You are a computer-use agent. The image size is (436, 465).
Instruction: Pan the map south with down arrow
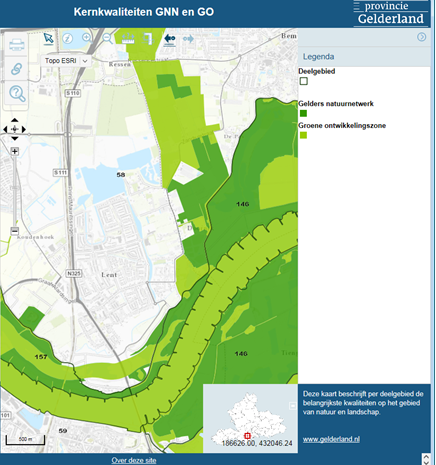[15, 138]
